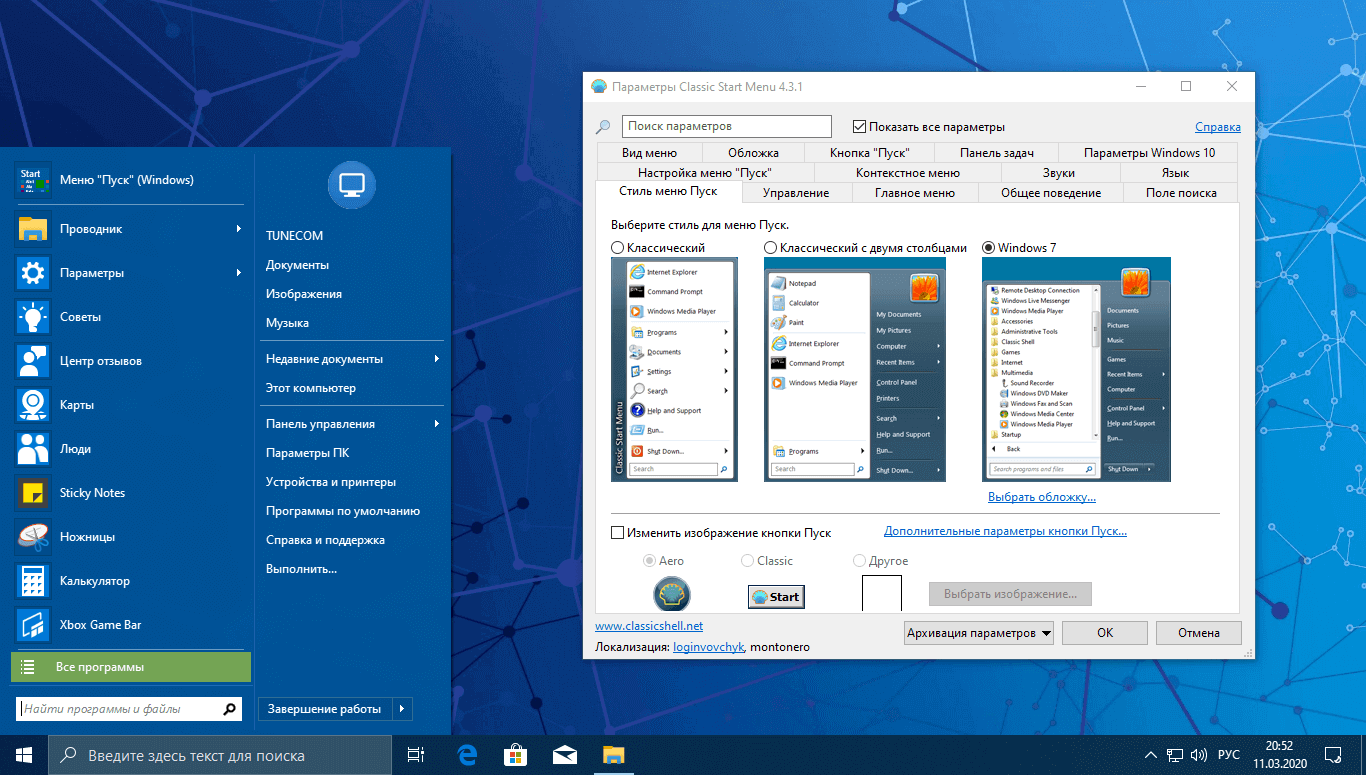Viewport: 1366px width, 775px height.
Task: Click network icon in system tray
Action: [x=1175, y=755]
